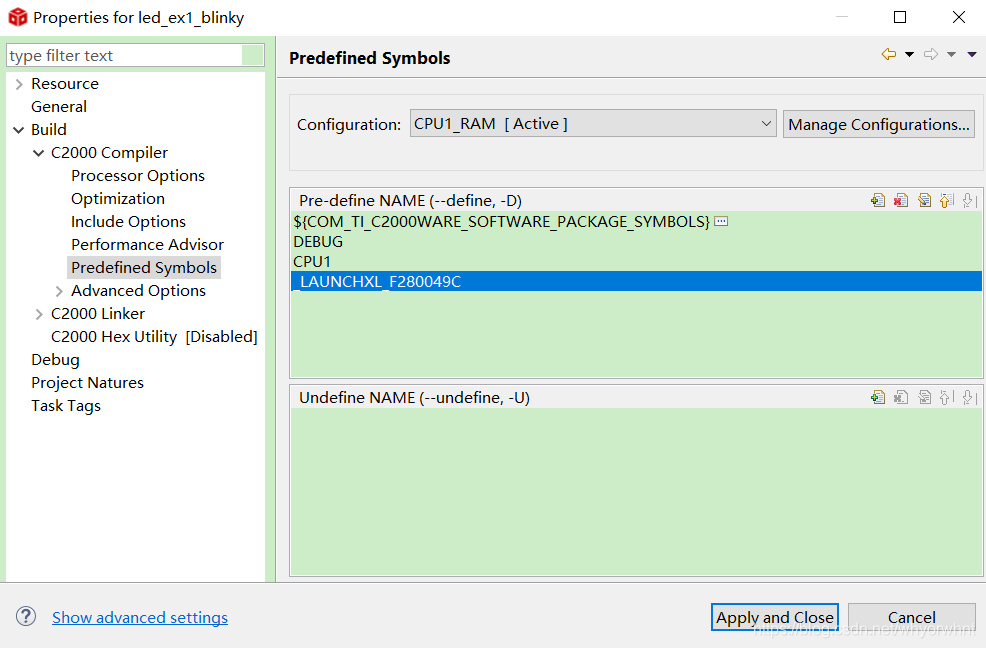Viewport: 986px width, 648px height.
Task: Click Add icon in Pre-define NAME toolbar
Action: pos(878,200)
